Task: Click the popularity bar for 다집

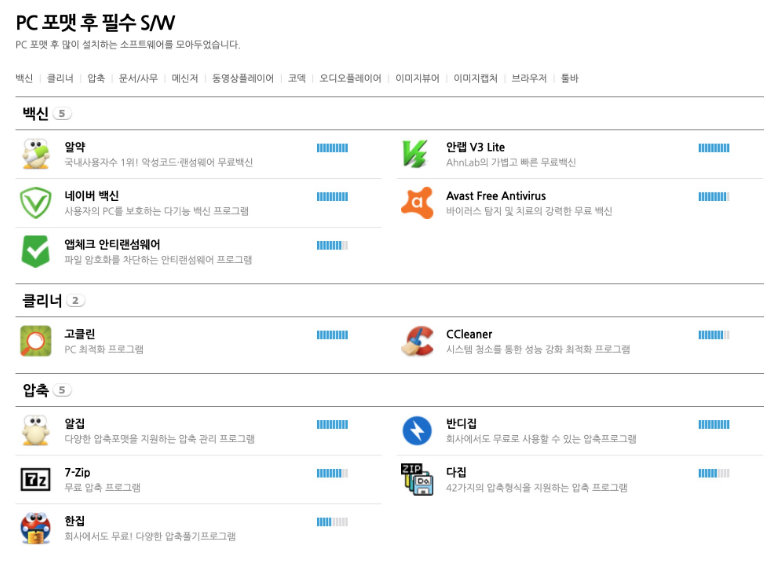Action: (714, 474)
